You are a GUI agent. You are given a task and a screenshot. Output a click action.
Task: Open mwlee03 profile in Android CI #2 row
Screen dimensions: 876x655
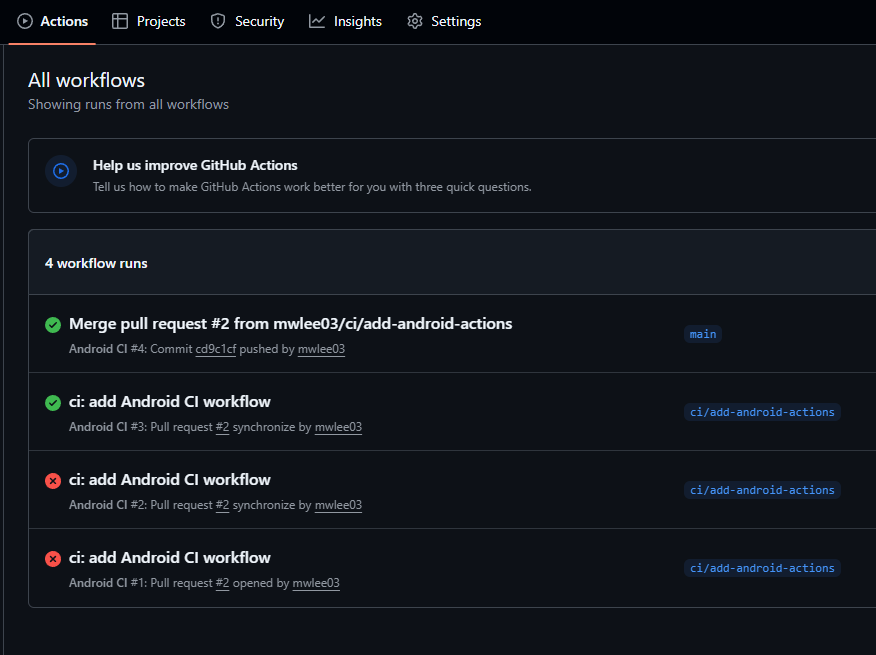click(339, 505)
